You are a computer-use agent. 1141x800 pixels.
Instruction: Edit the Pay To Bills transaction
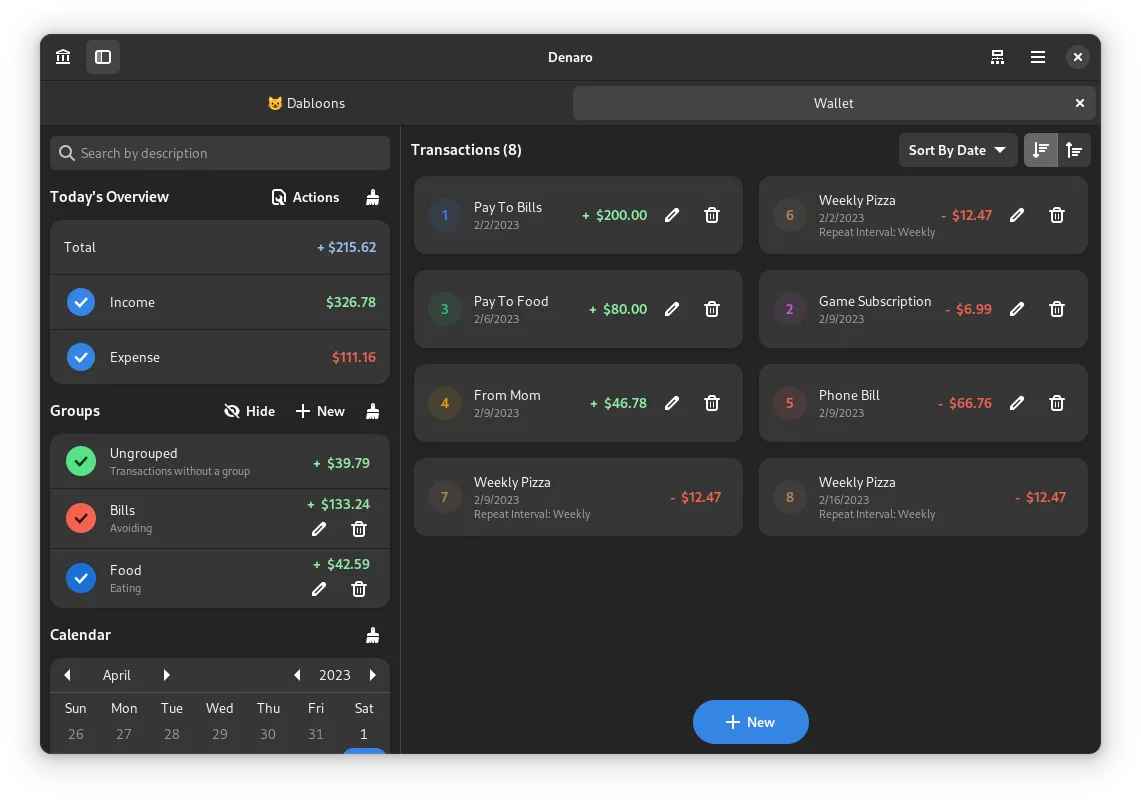(672, 215)
